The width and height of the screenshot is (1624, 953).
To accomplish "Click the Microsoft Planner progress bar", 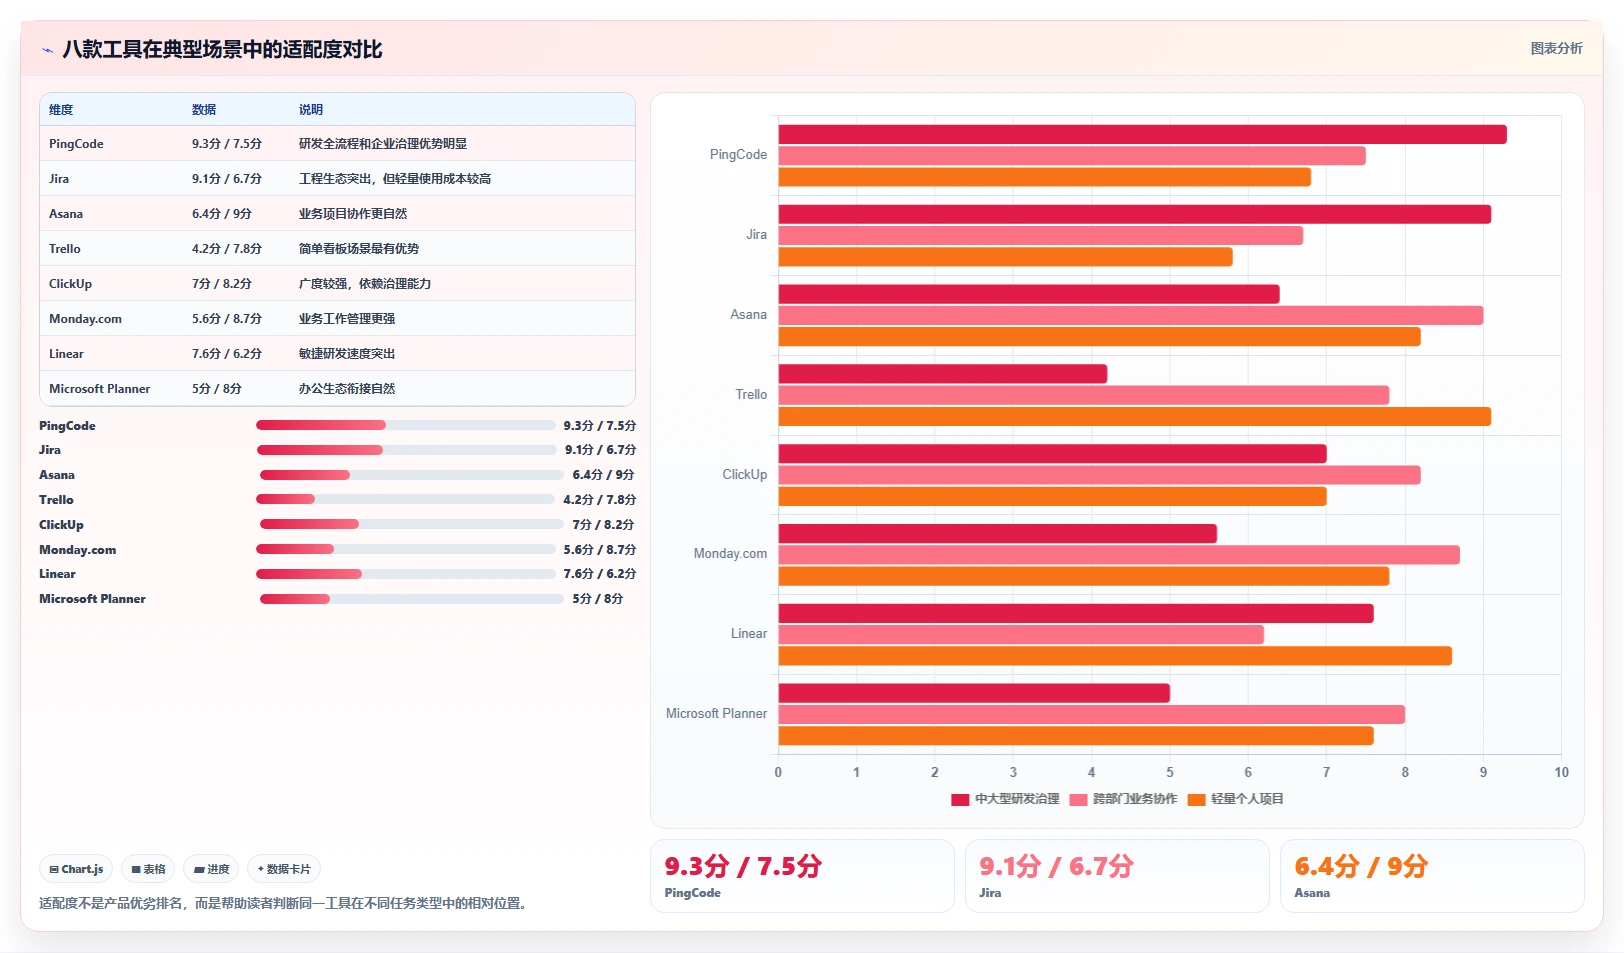I will click(x=412, y=599).
